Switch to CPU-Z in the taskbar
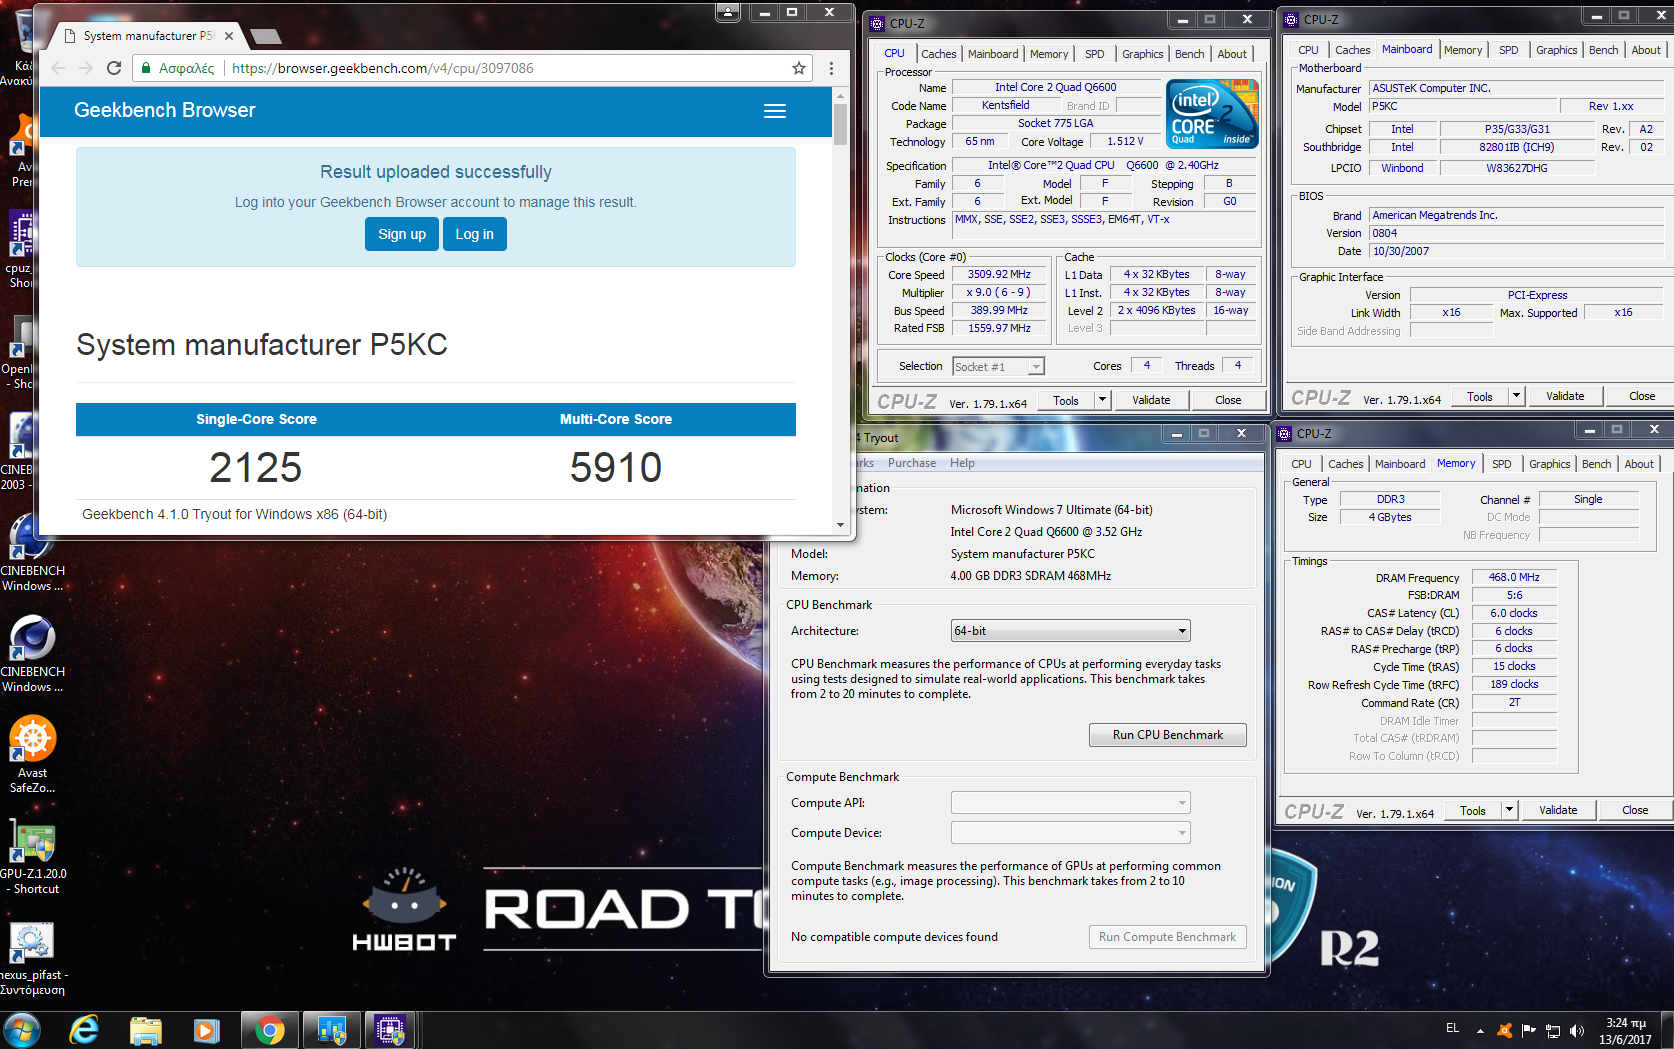The height and width of the screenshot is (1049, 1674). [x=390, y=1030]
